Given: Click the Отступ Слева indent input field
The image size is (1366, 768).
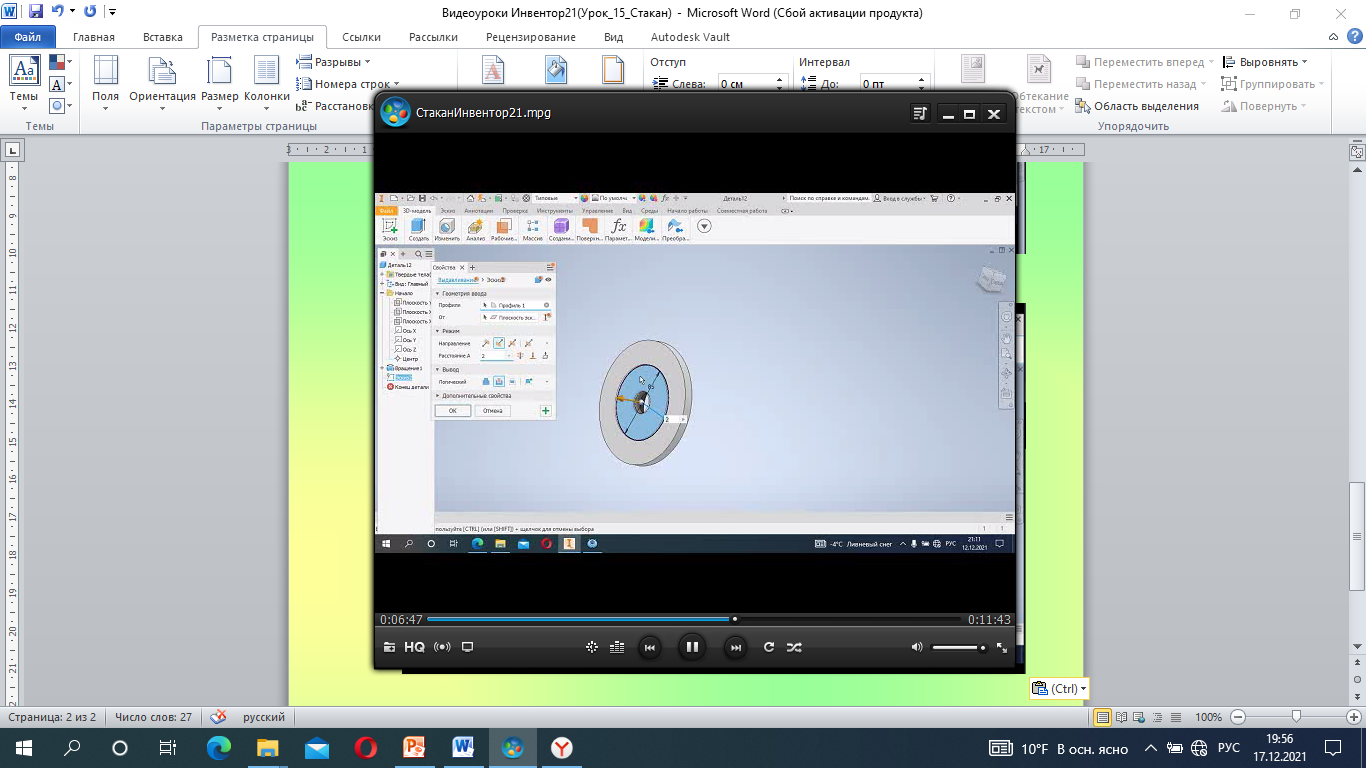Looking at the screenshot, I should [747, 85].
